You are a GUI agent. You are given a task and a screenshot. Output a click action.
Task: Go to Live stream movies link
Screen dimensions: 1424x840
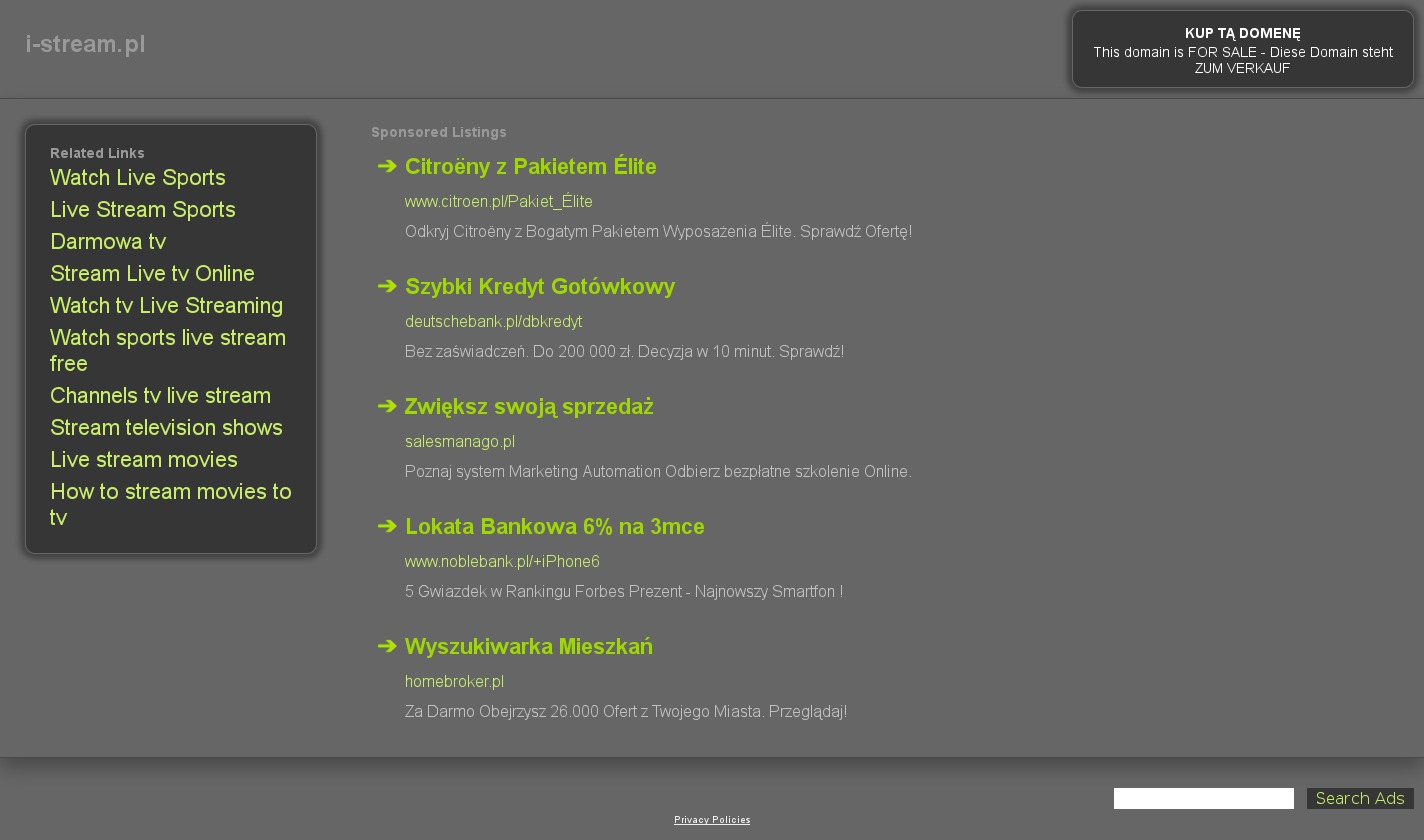click(144, 460)
